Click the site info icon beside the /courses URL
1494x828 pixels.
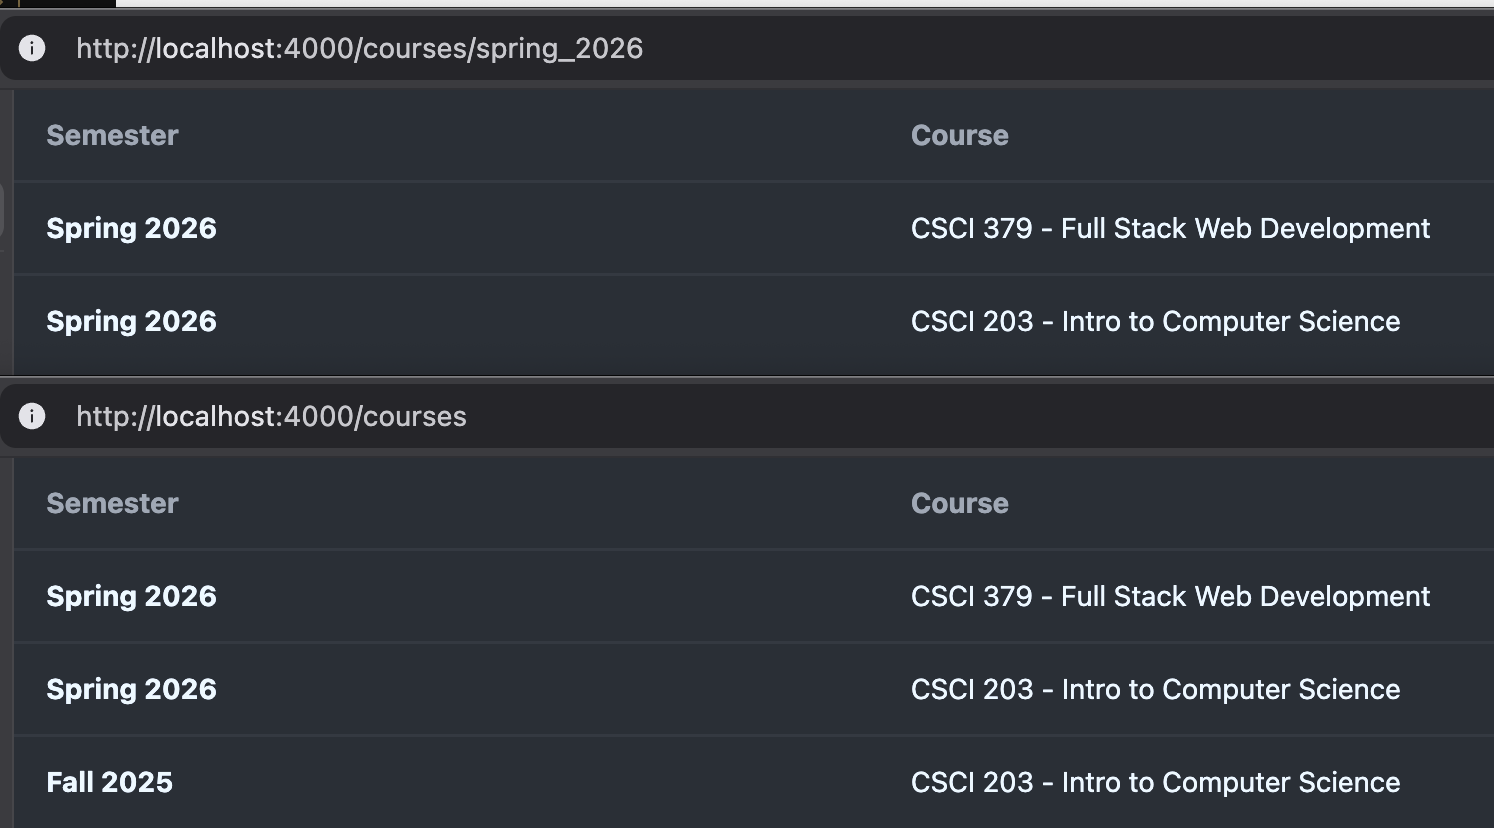tap(32, 416)
